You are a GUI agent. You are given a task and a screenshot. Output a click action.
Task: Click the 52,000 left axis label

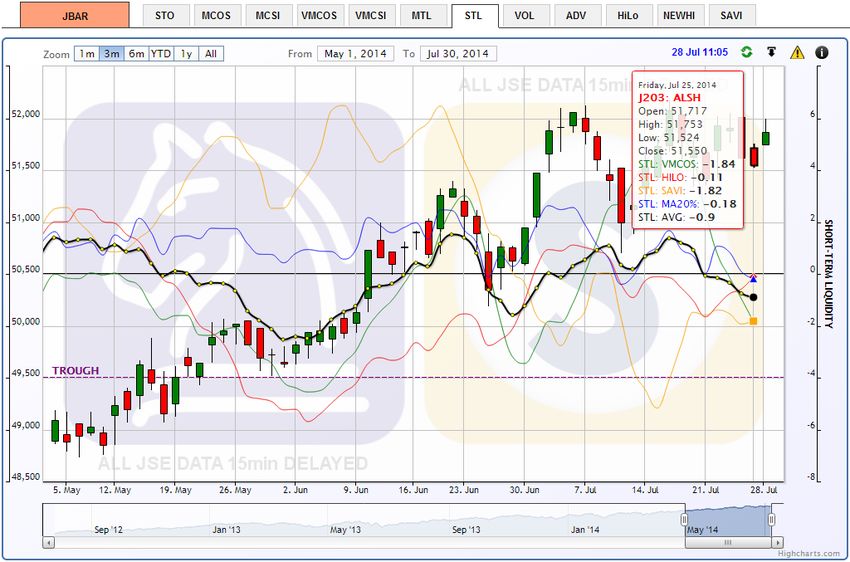[25, 114]
